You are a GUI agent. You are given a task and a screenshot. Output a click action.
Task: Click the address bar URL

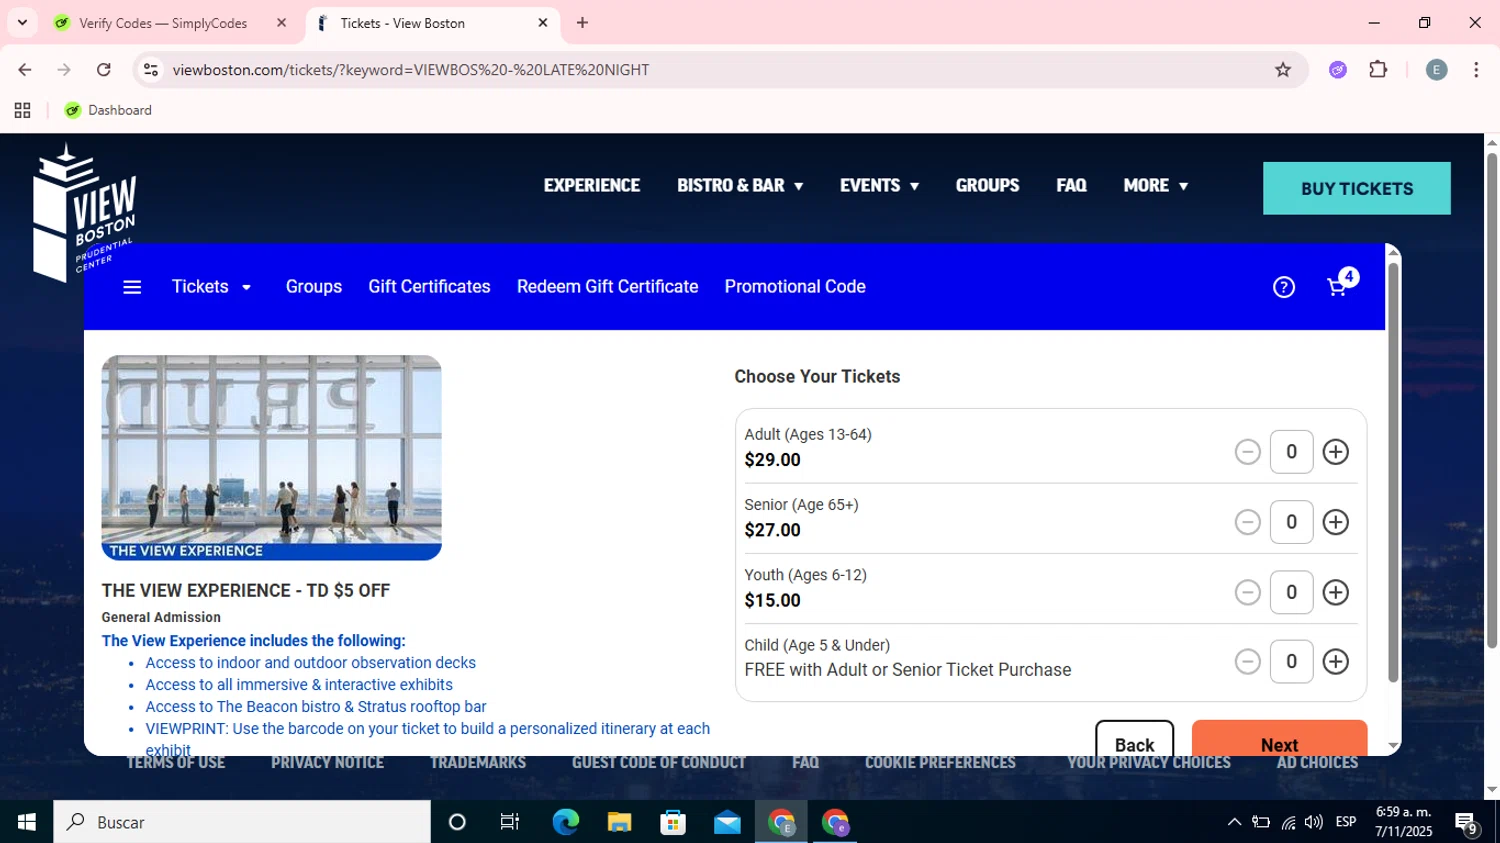(x=411, y=70)
